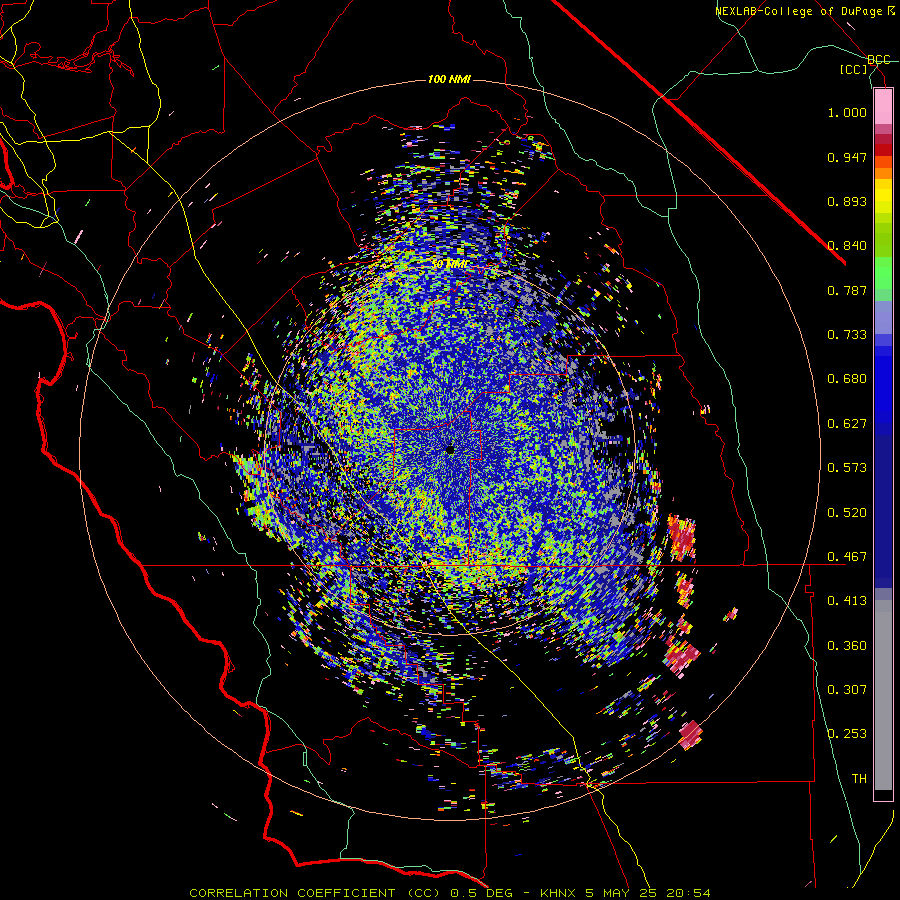Image resolution: width=900 pixels, height=900 pixels.
Task: Select the 0.947 legend value
Action: point(847,157)
